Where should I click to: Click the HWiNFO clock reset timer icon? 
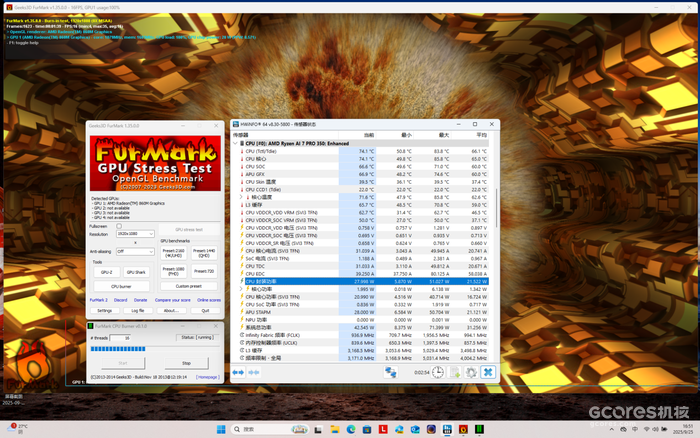(438, 372)
